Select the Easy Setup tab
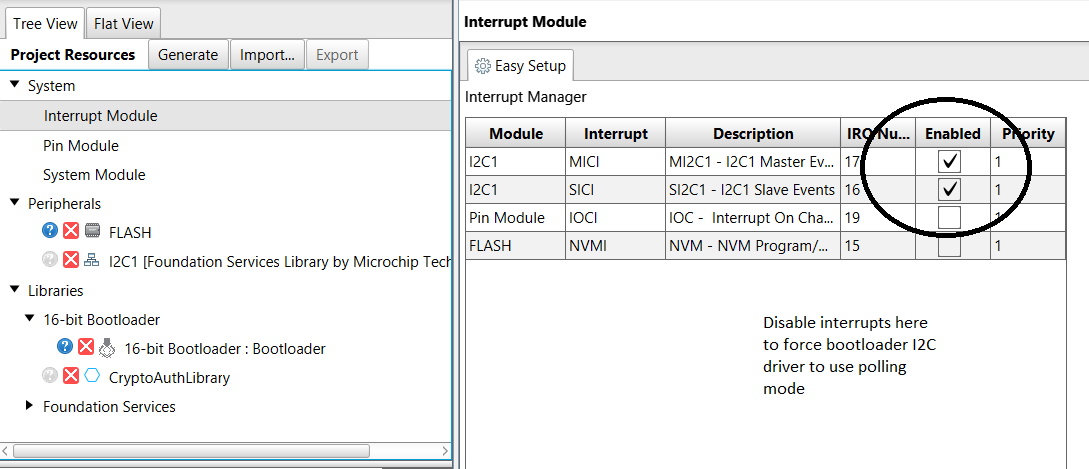This screenshot has width=1089, height=469. (520, 66)
